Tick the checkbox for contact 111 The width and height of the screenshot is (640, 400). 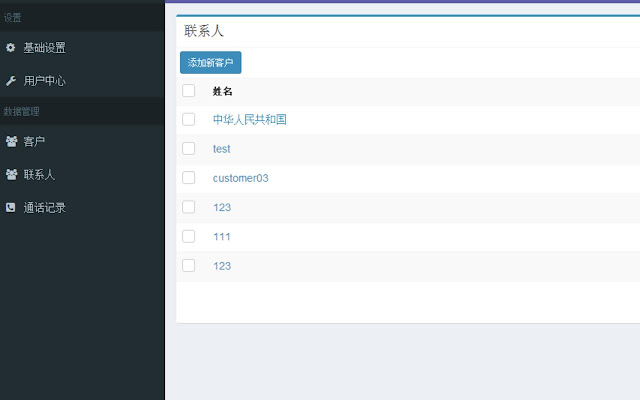tap(189, 236)
